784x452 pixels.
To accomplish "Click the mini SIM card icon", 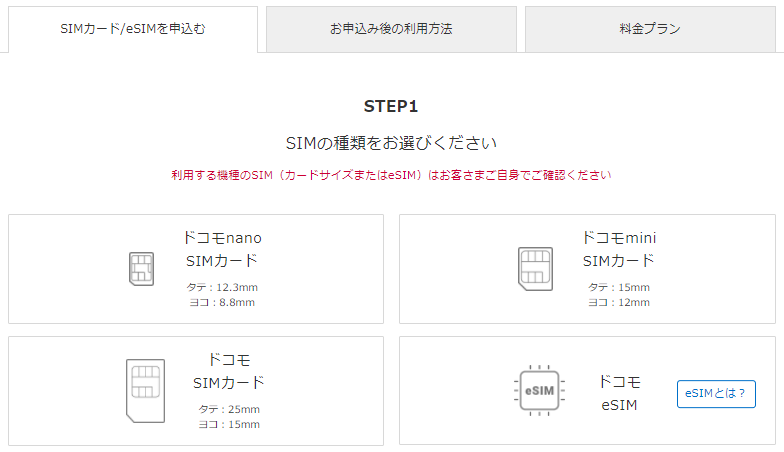I will [x=535, y=269].
